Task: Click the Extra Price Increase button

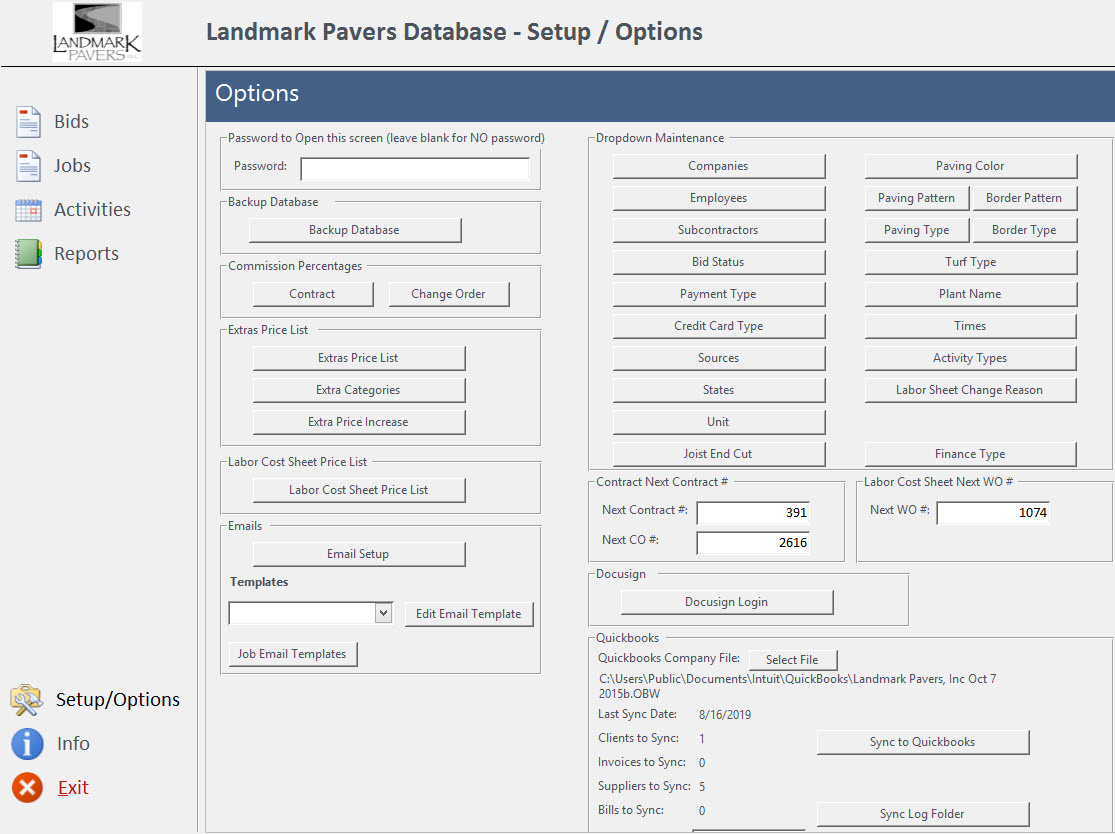Action: pos(359,422)
